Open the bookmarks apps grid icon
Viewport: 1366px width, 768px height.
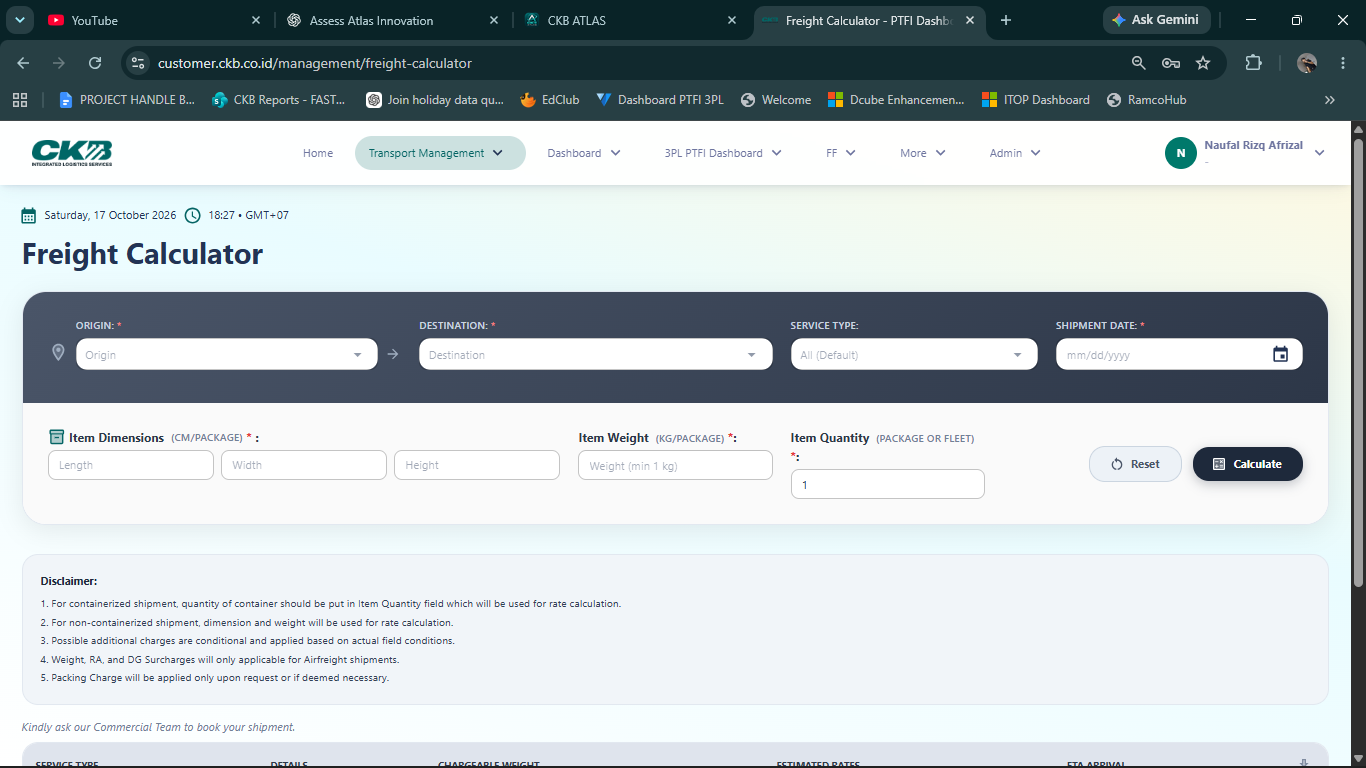click(19, 100)
